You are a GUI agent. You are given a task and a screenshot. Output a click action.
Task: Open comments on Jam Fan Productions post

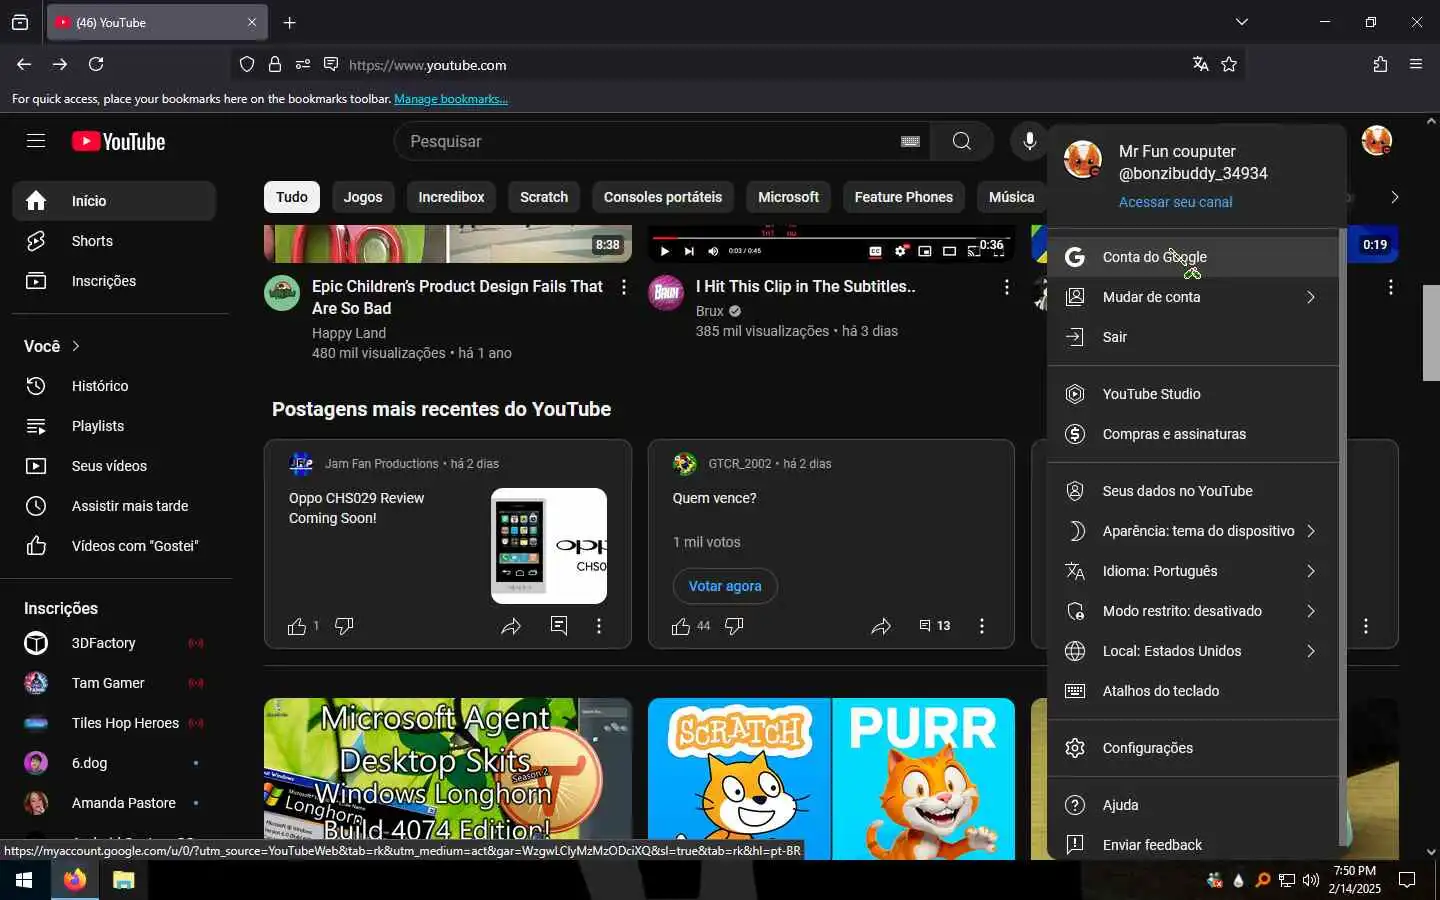559,626
